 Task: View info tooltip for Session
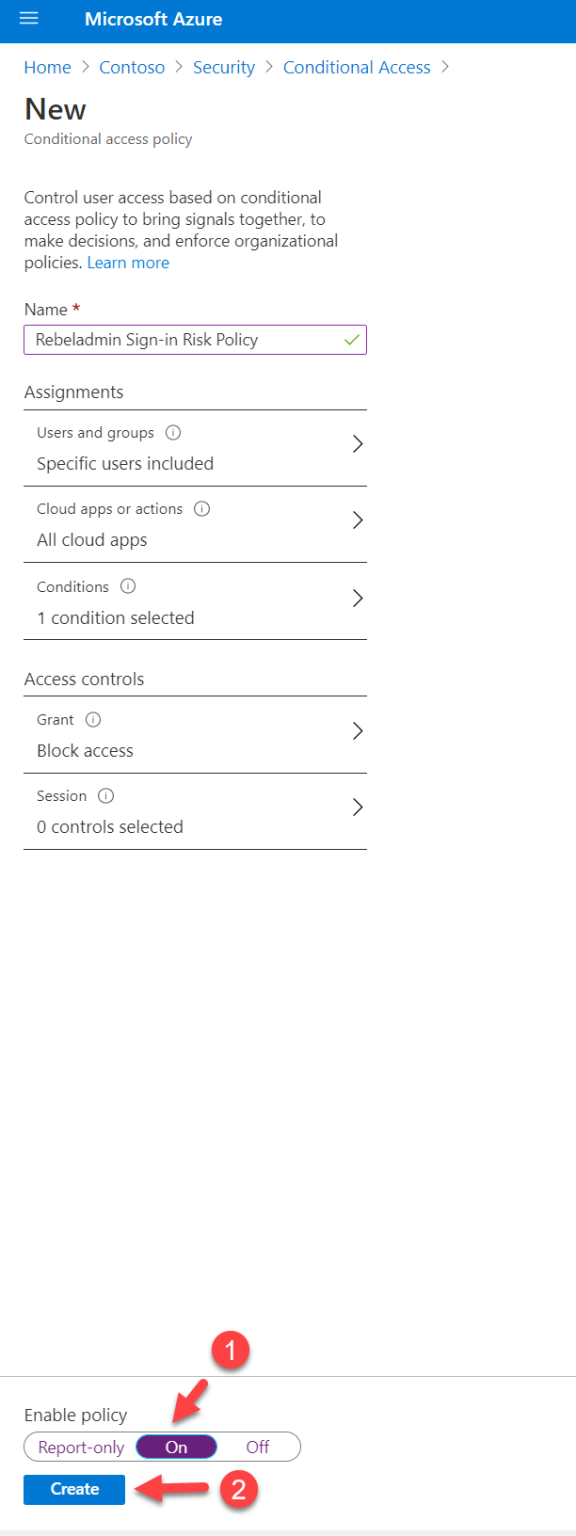(x=107, y=795)
